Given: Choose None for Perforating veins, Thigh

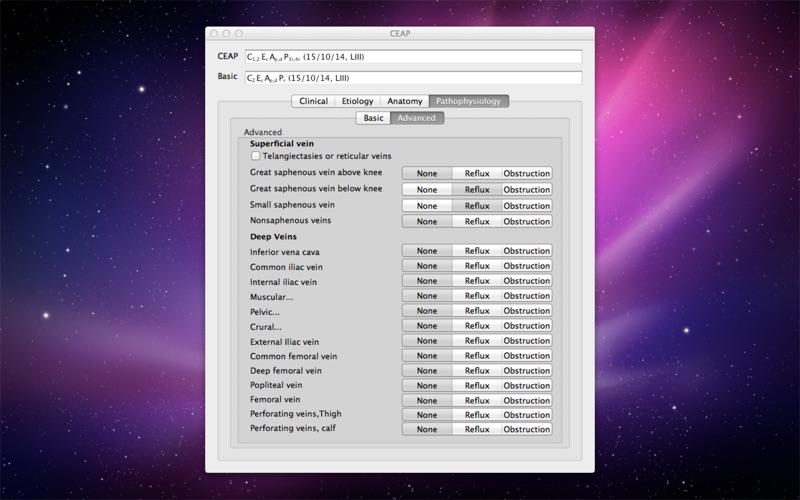Looking at the screenshot, I should click(427, 415).
